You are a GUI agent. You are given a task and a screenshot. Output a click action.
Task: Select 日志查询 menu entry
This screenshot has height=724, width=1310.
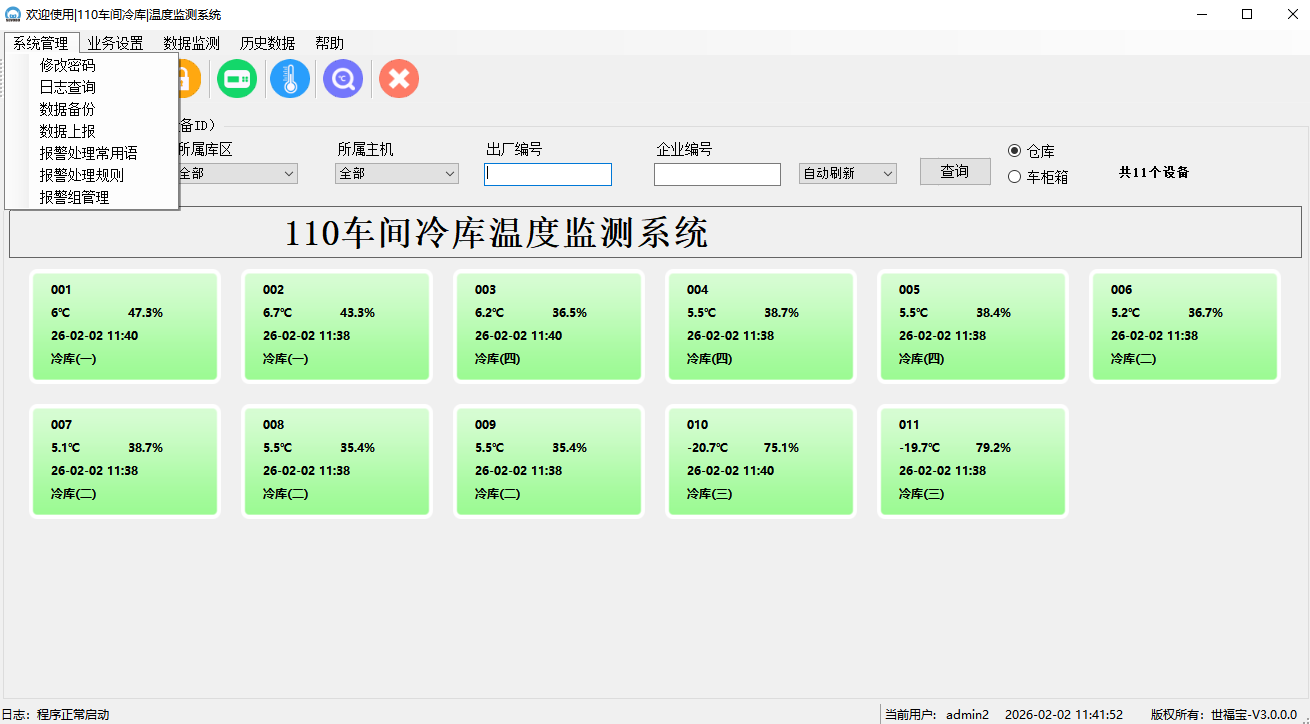[68, 87]
